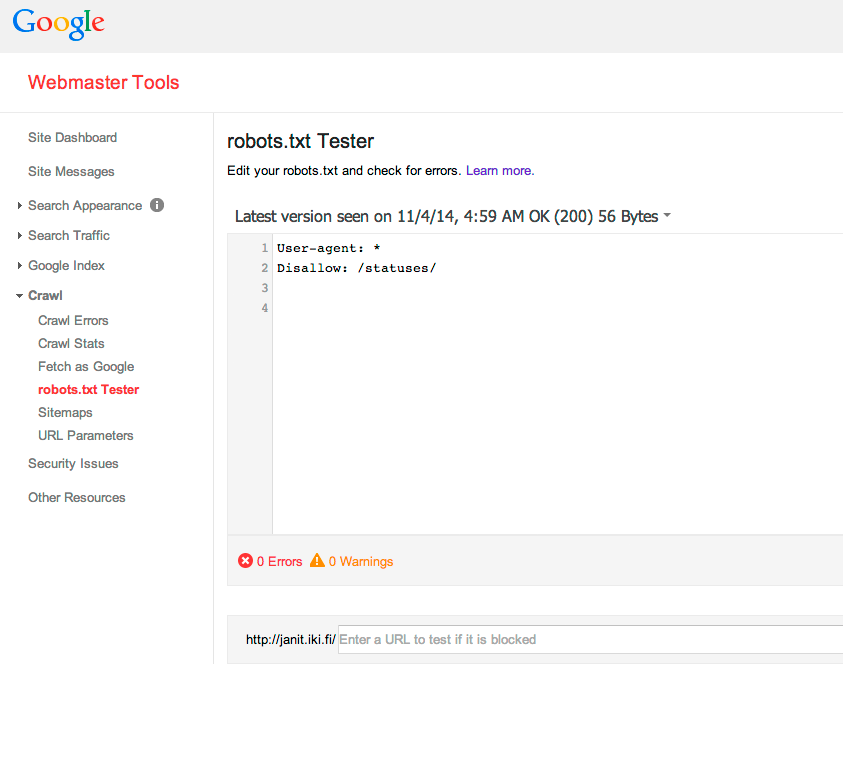Click the User-agent line in the editor
843x768 pixels.
pos(328,248)
